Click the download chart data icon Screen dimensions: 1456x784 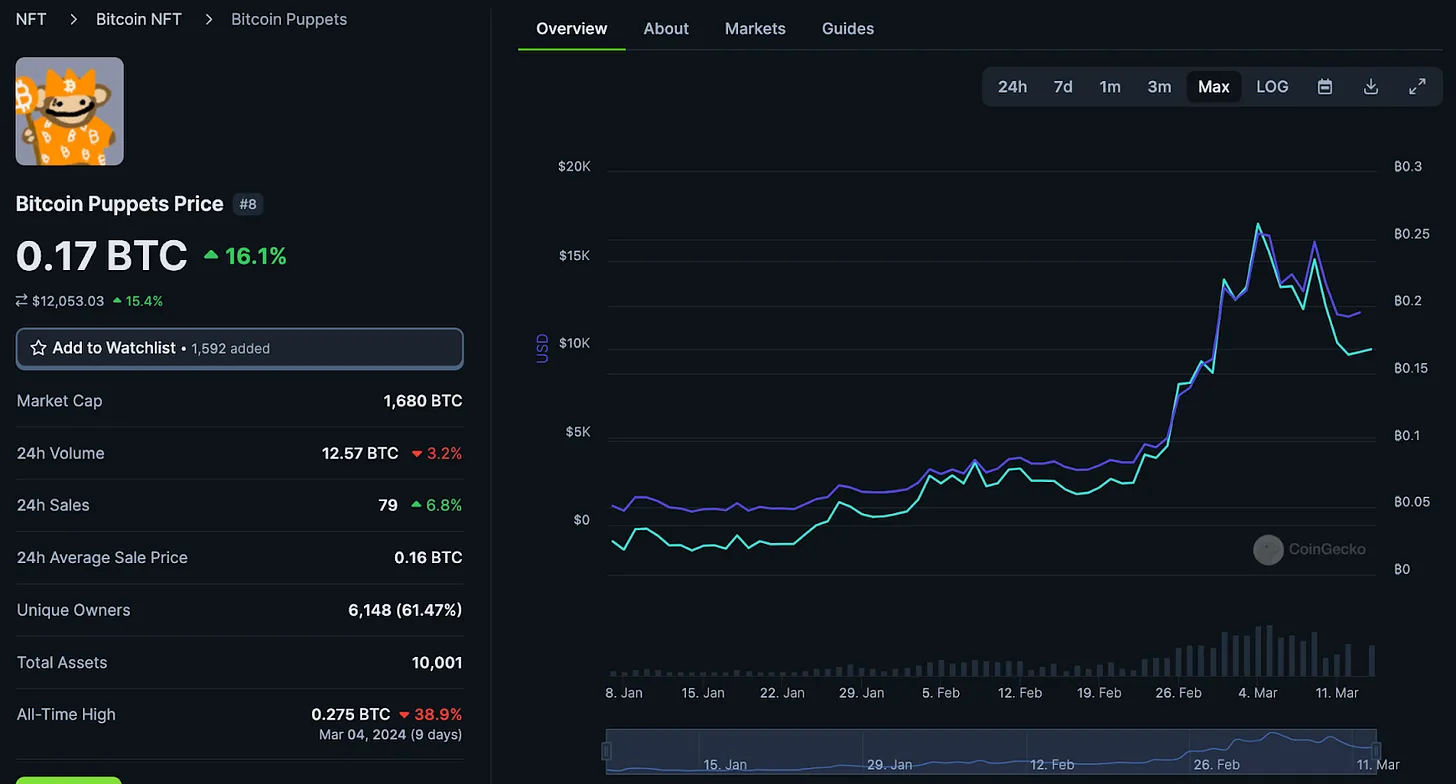click(x=1371, y=87)
